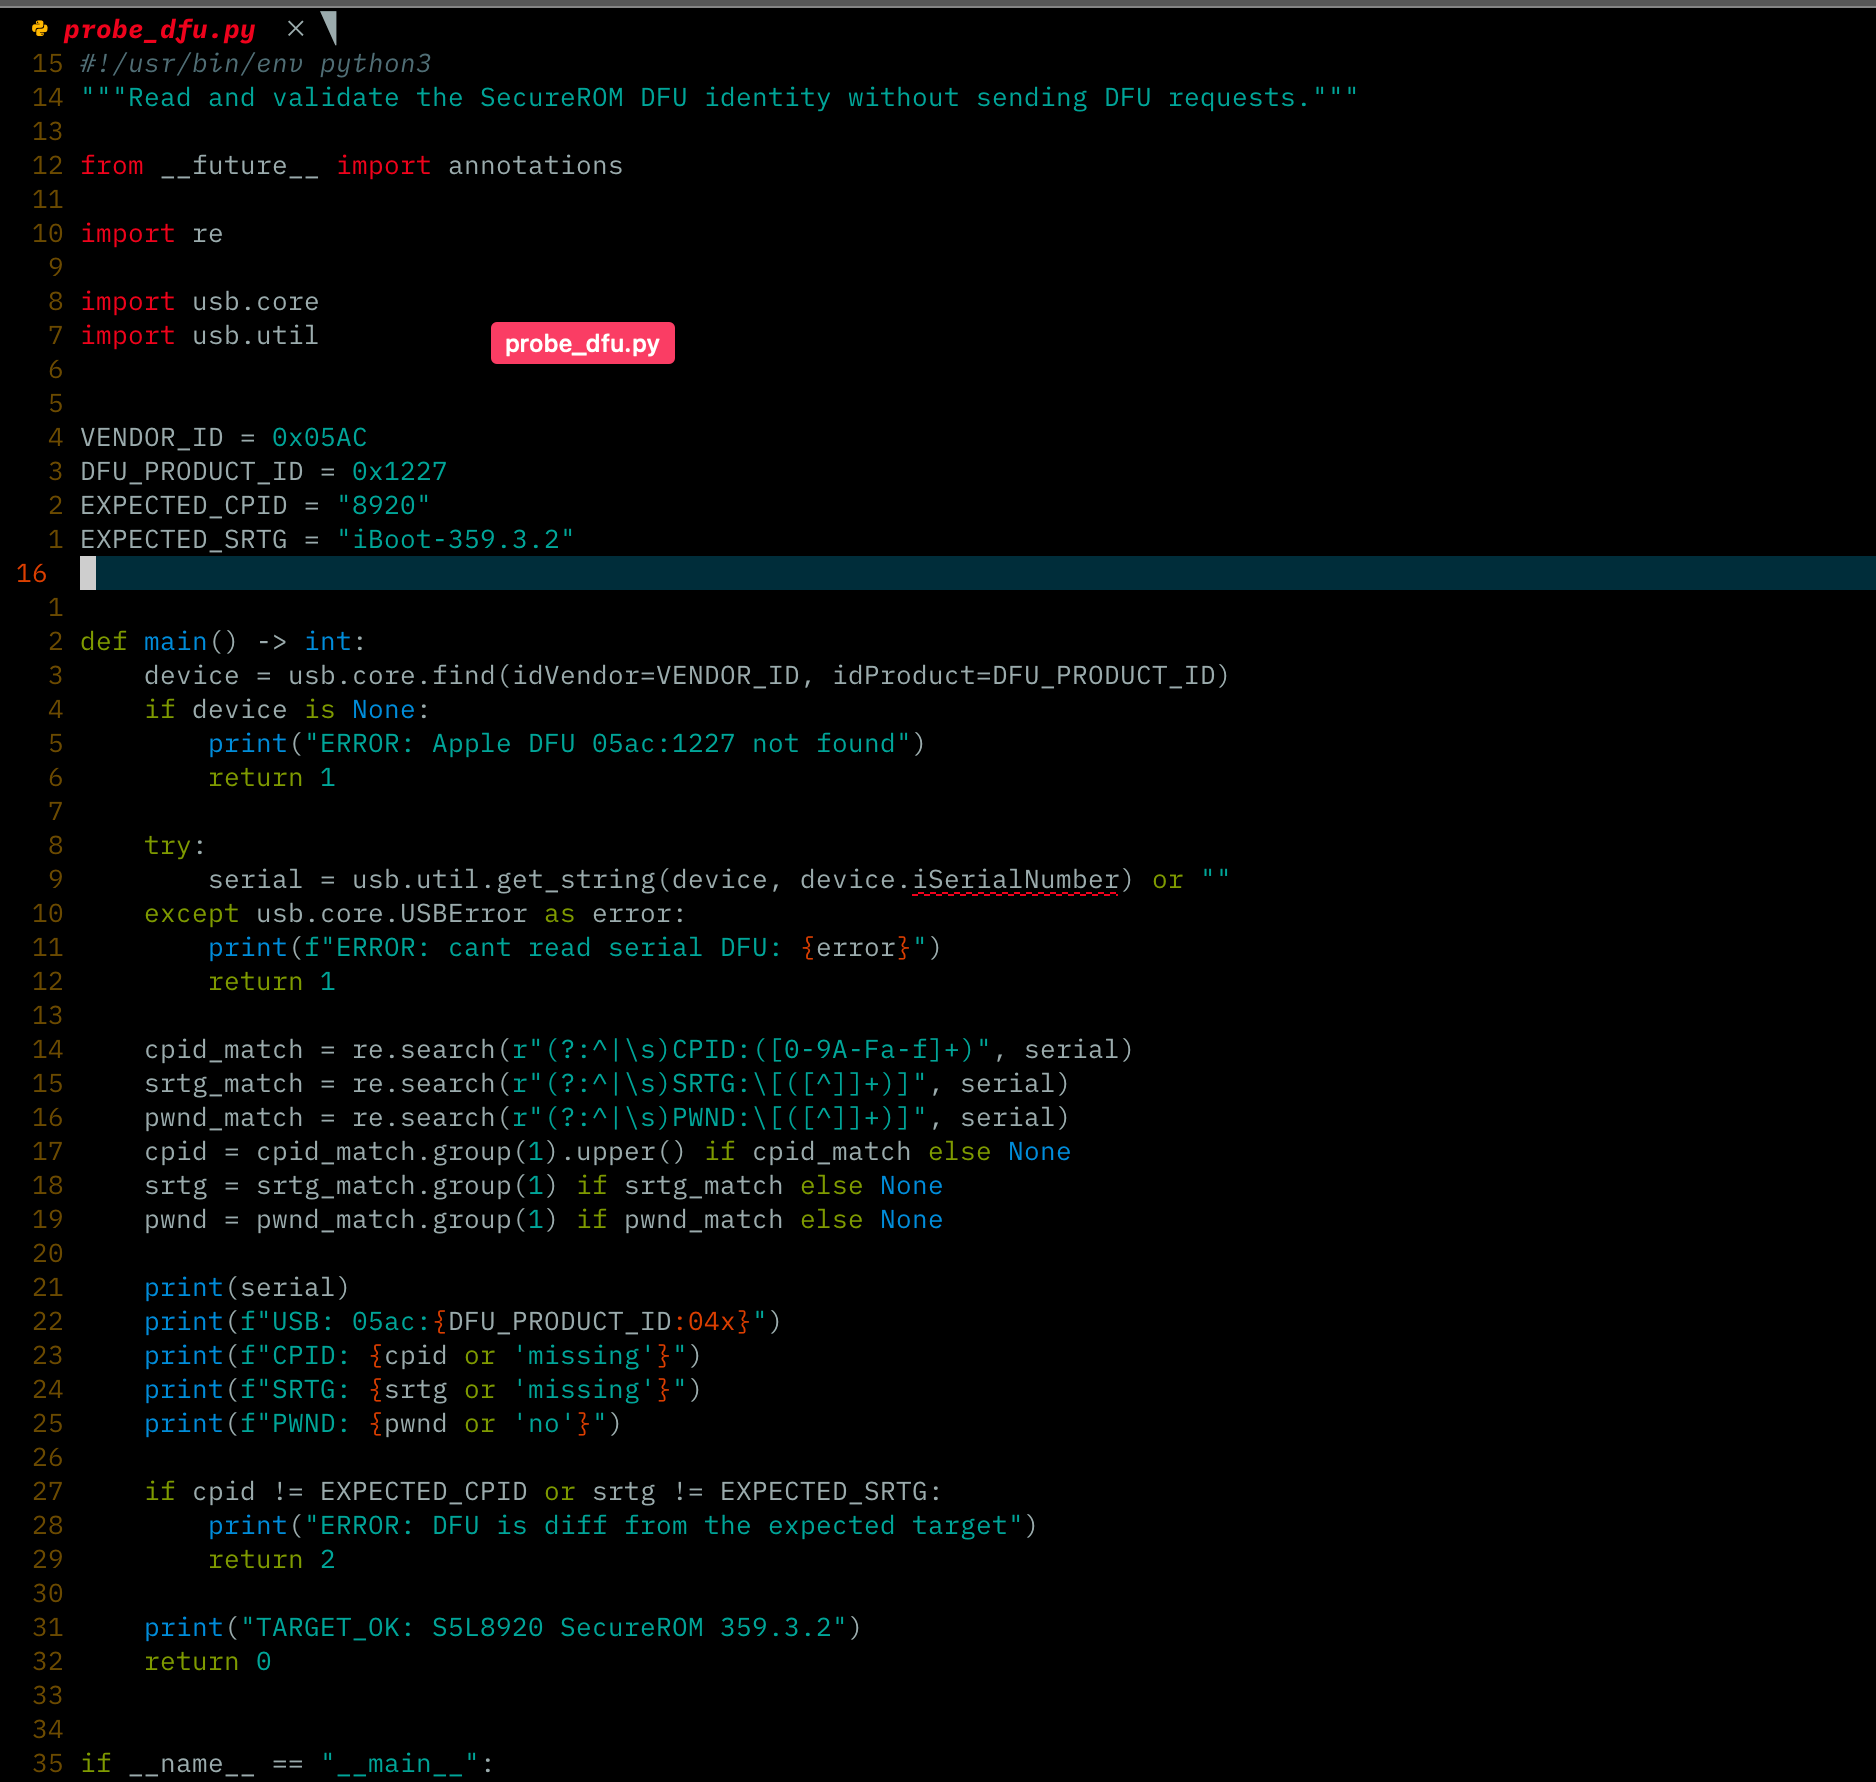
Task: Click 'usb.core.find' call
Action: 391,676
